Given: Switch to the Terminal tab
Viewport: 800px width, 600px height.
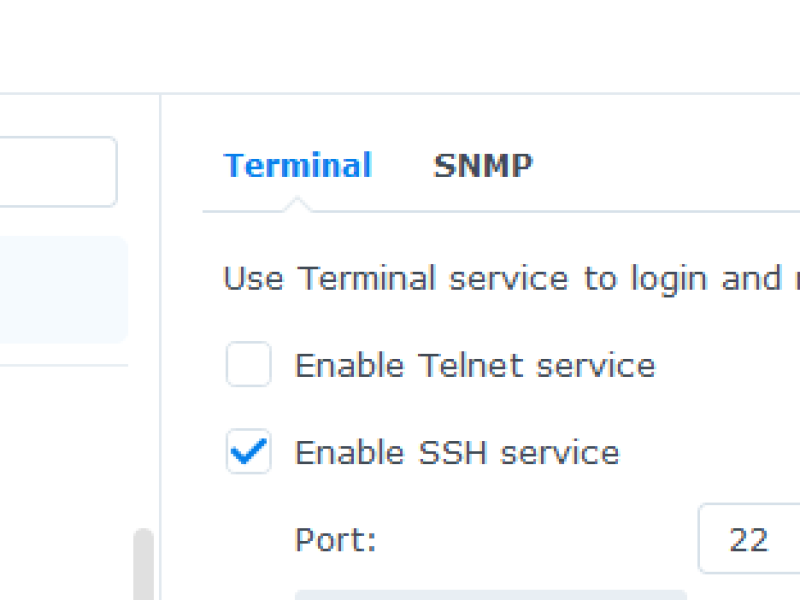Looking at the screenshot, I should (297, 165).
